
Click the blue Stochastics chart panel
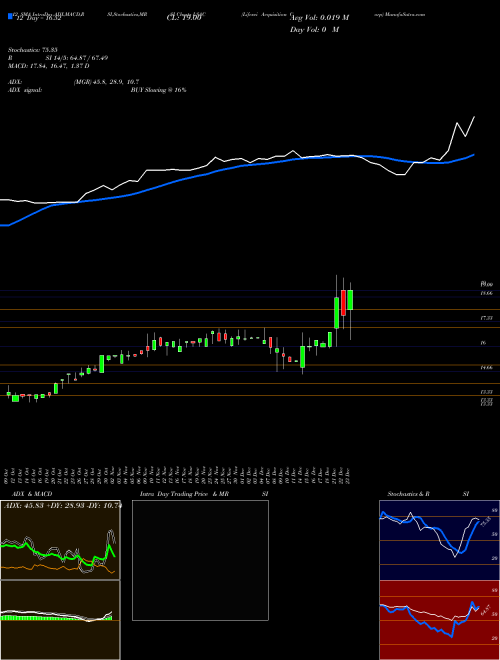(x=439, y=540)
